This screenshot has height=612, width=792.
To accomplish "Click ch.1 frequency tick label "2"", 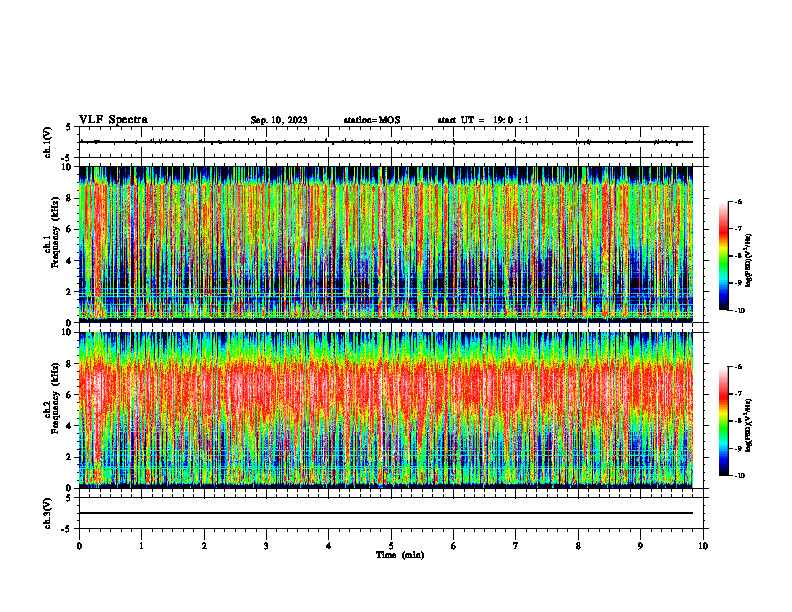I will [x=69, y=292].
